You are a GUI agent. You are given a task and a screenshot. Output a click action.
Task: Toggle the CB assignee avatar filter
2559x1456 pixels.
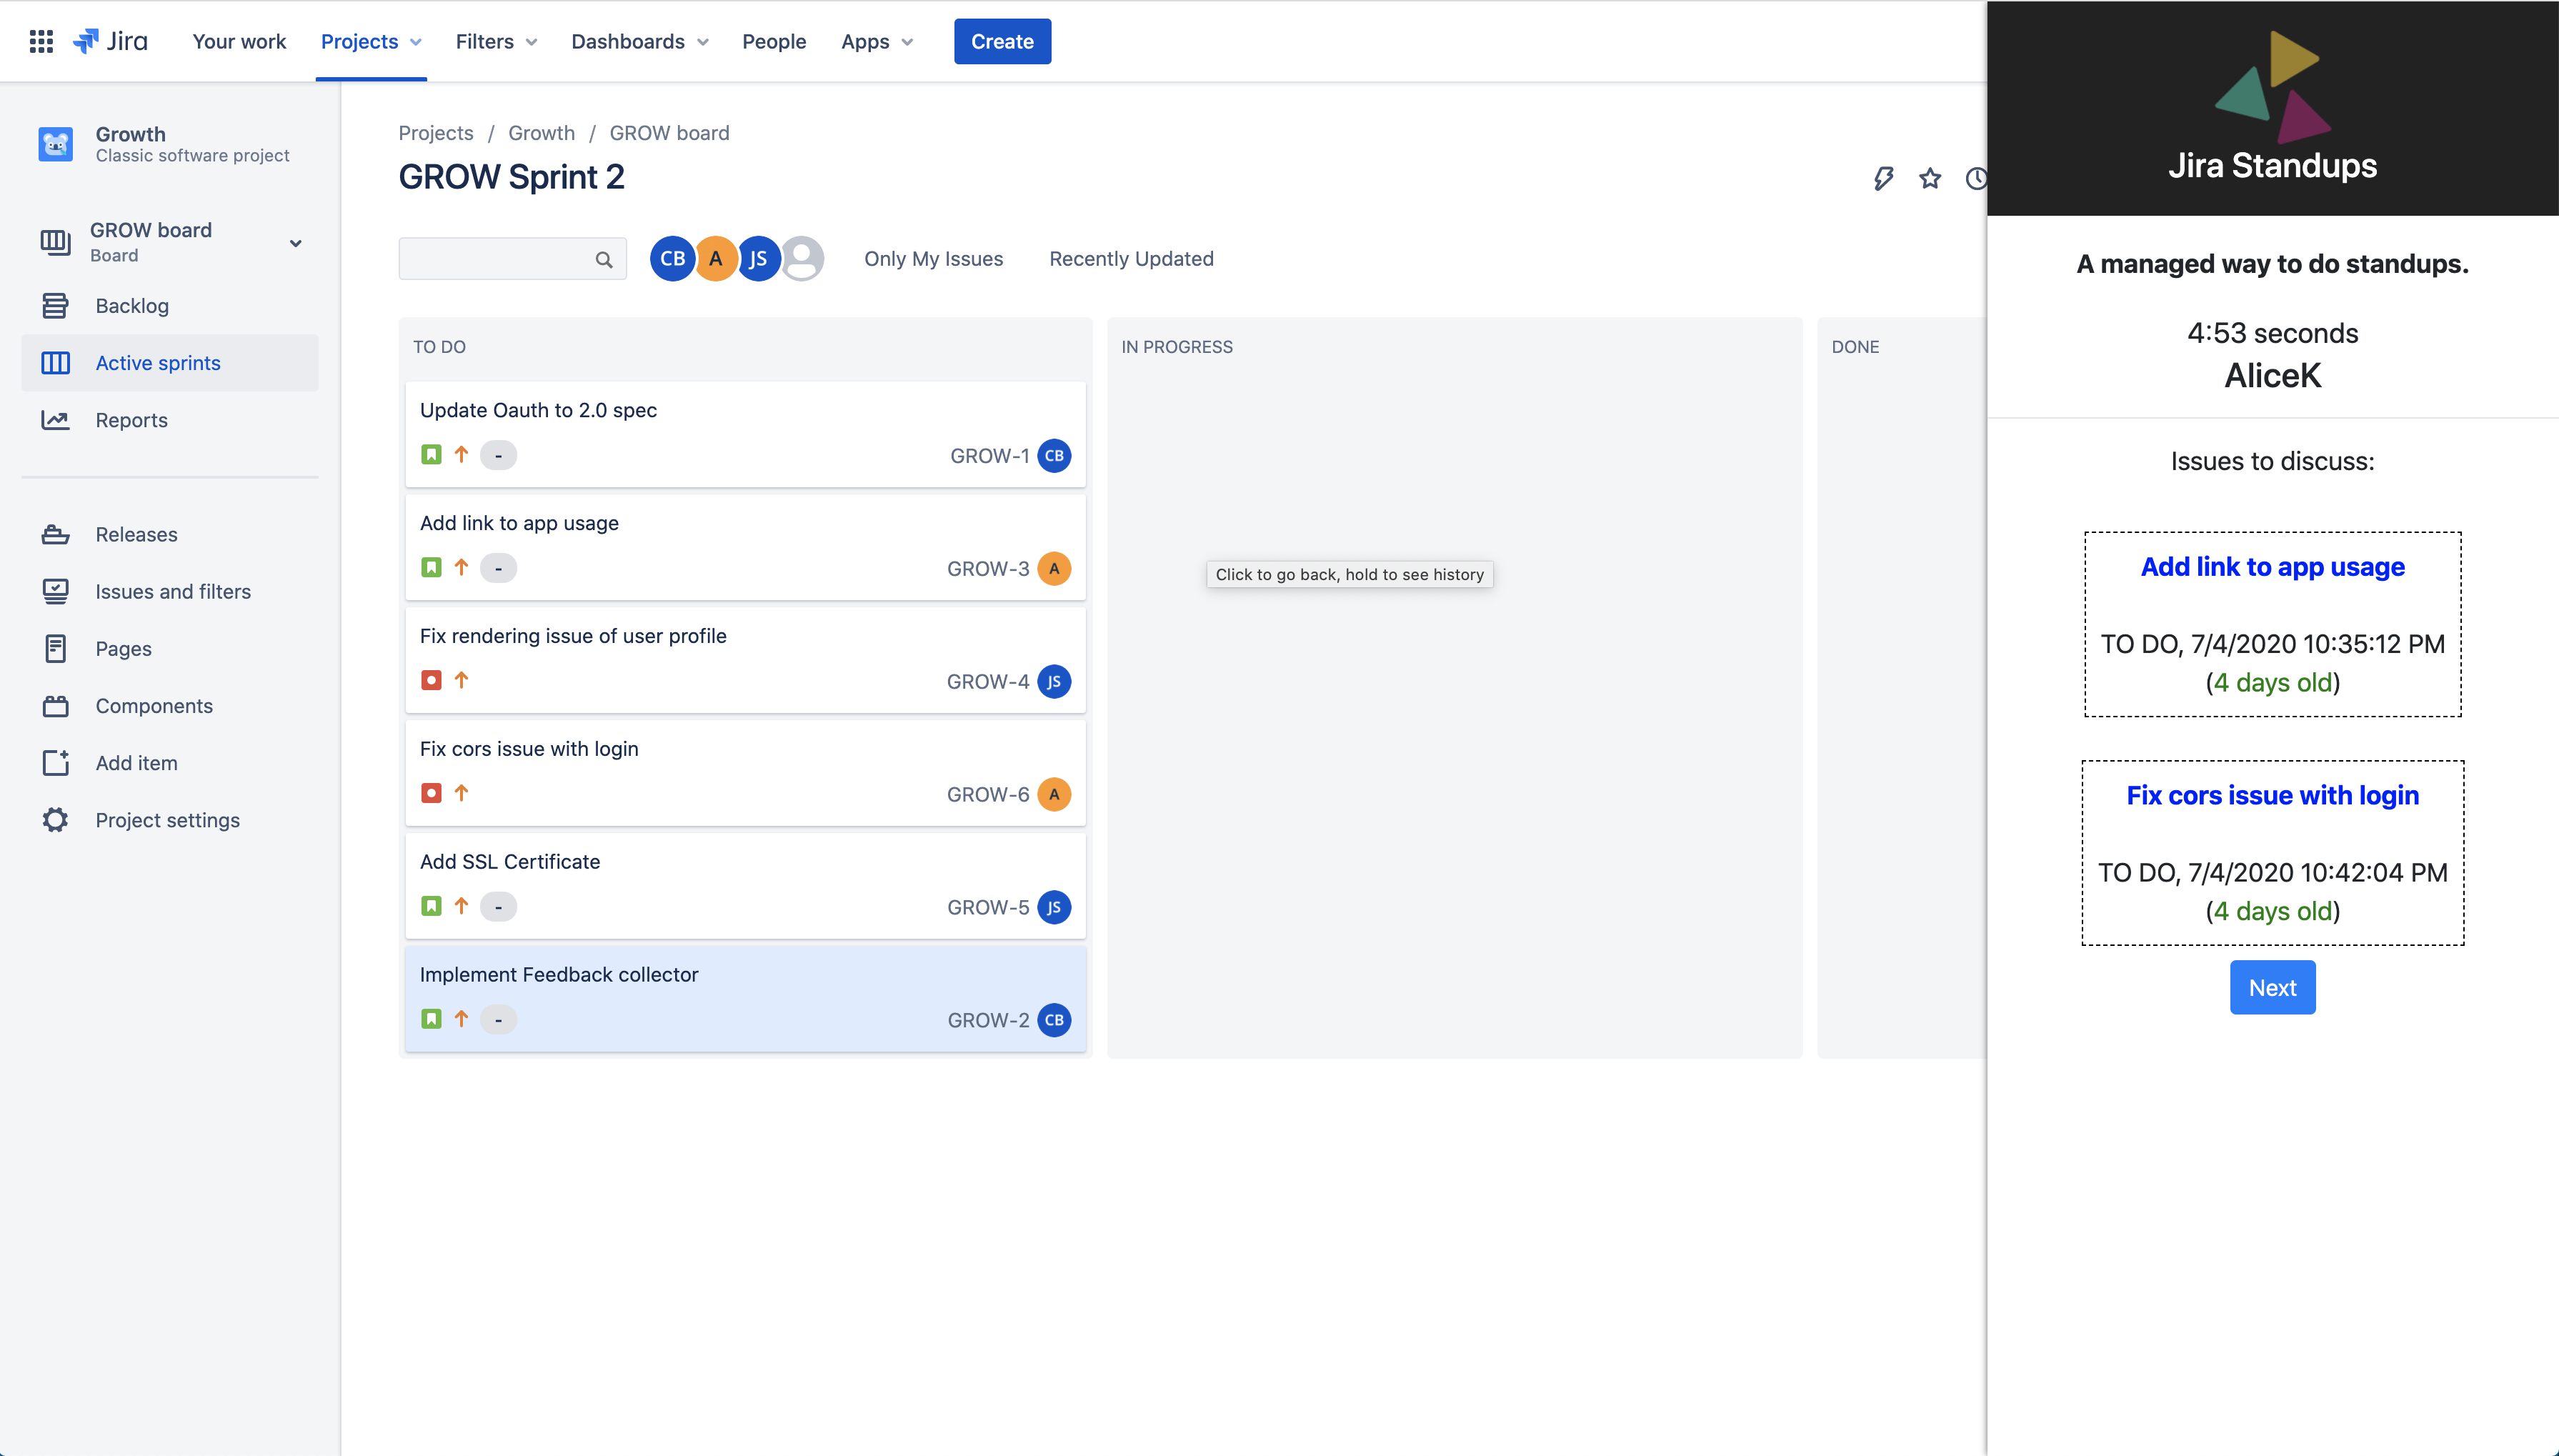pyautogui.click(x=672, y=258)
